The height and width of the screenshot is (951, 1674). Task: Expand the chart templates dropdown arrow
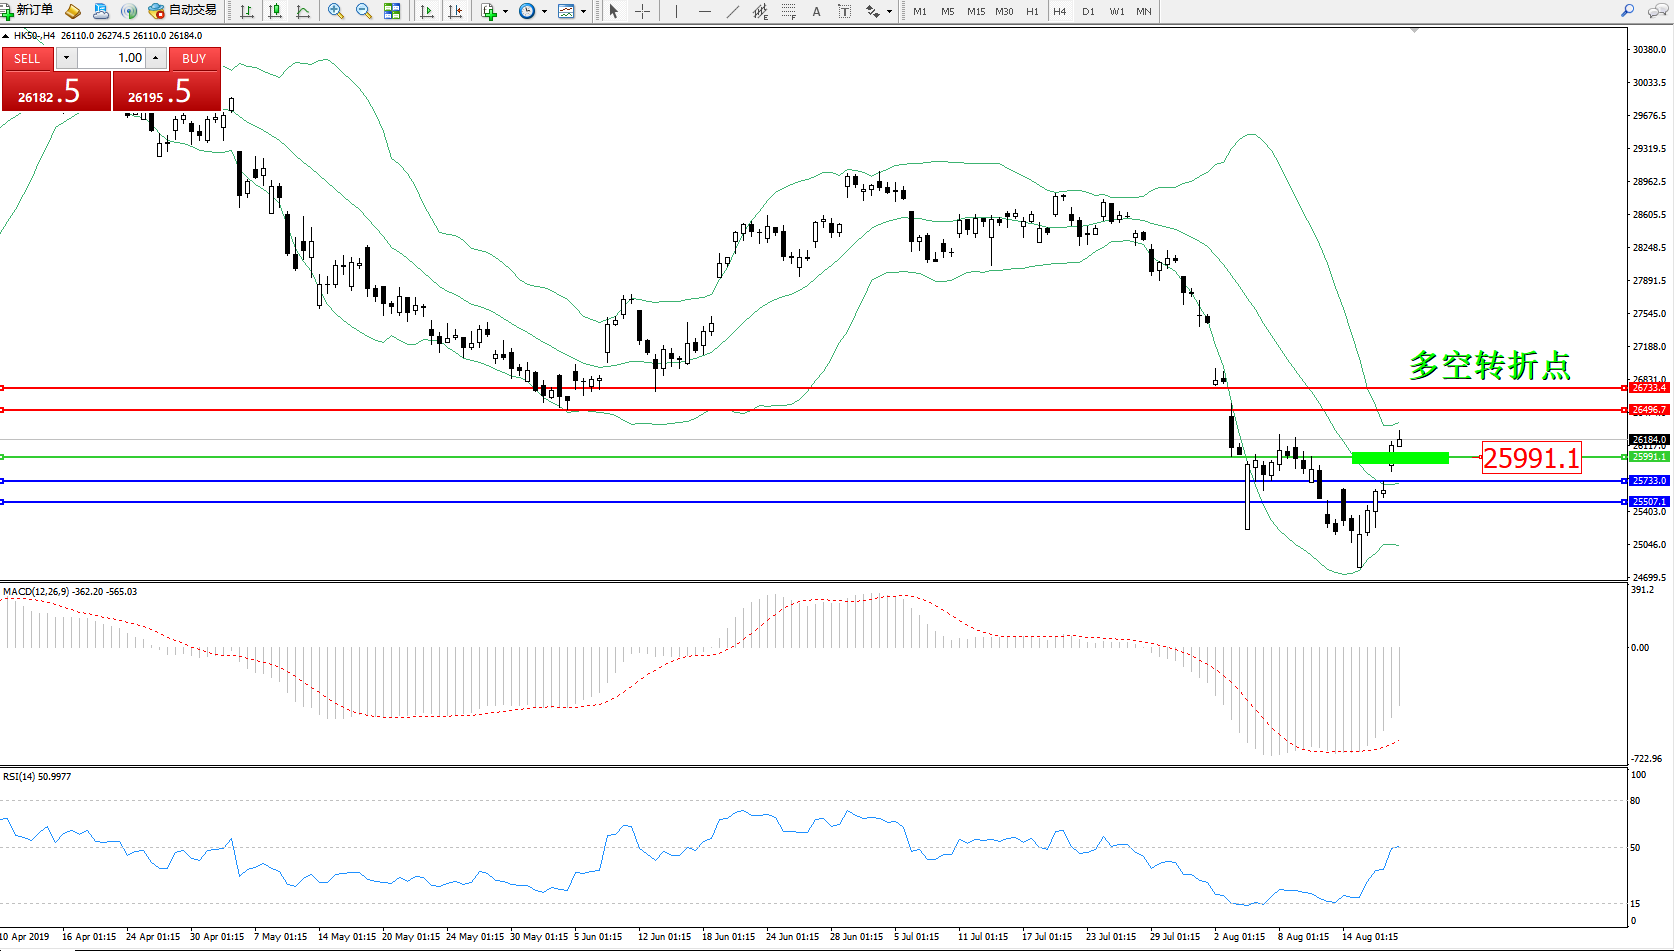583,12
